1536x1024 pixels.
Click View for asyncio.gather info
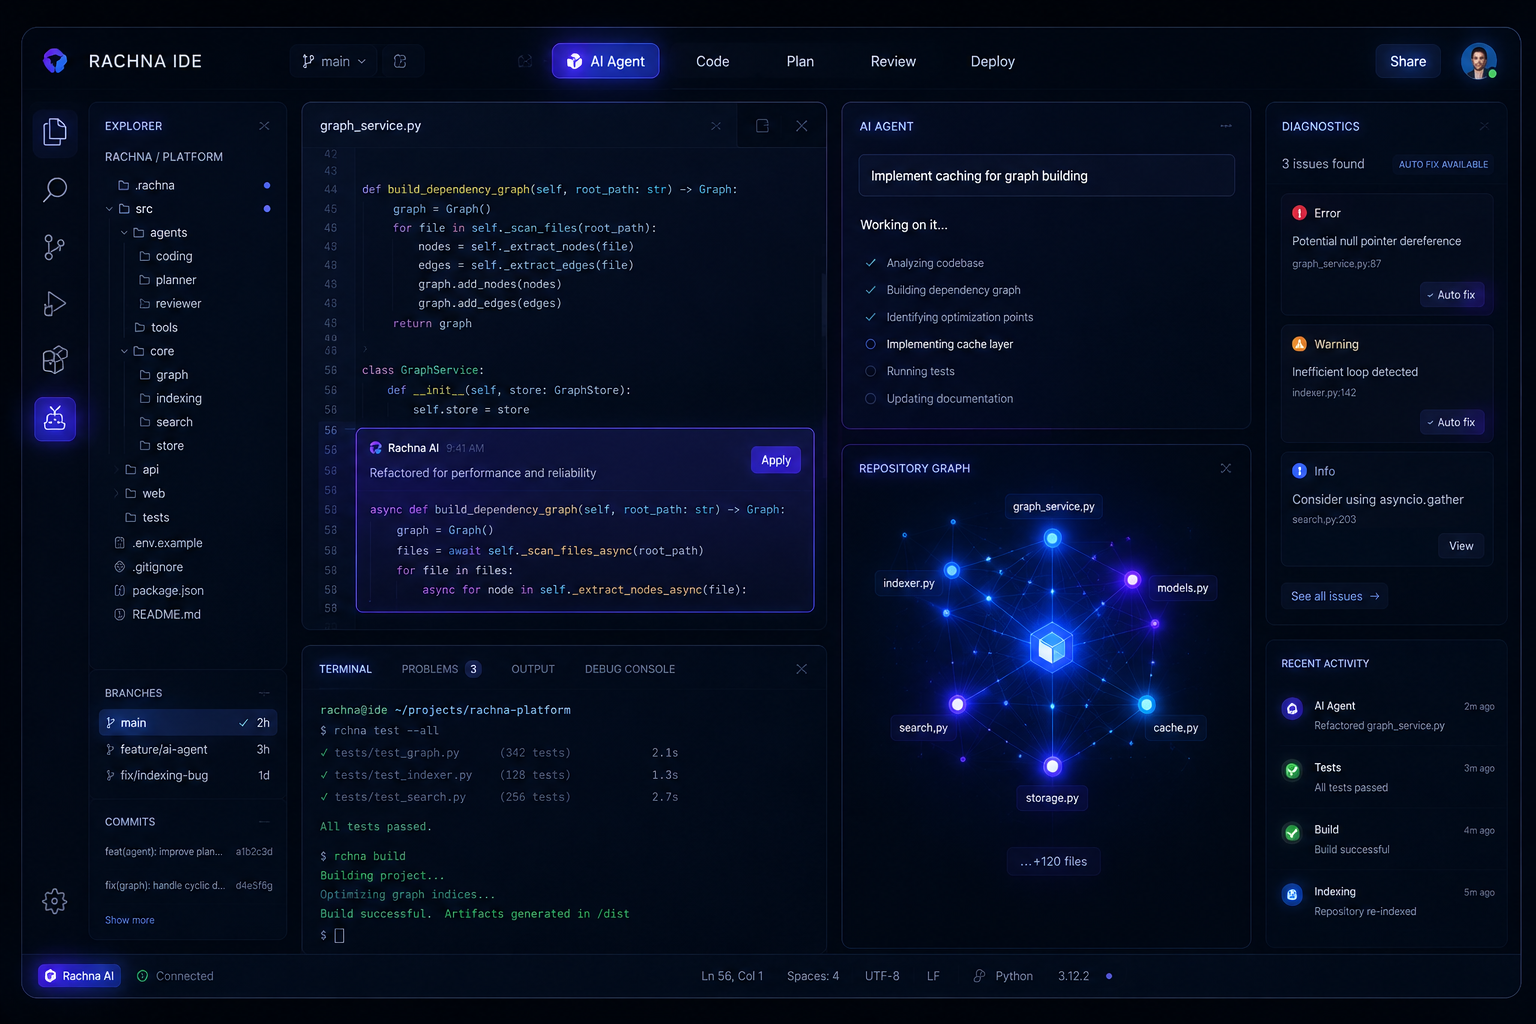1461,546
